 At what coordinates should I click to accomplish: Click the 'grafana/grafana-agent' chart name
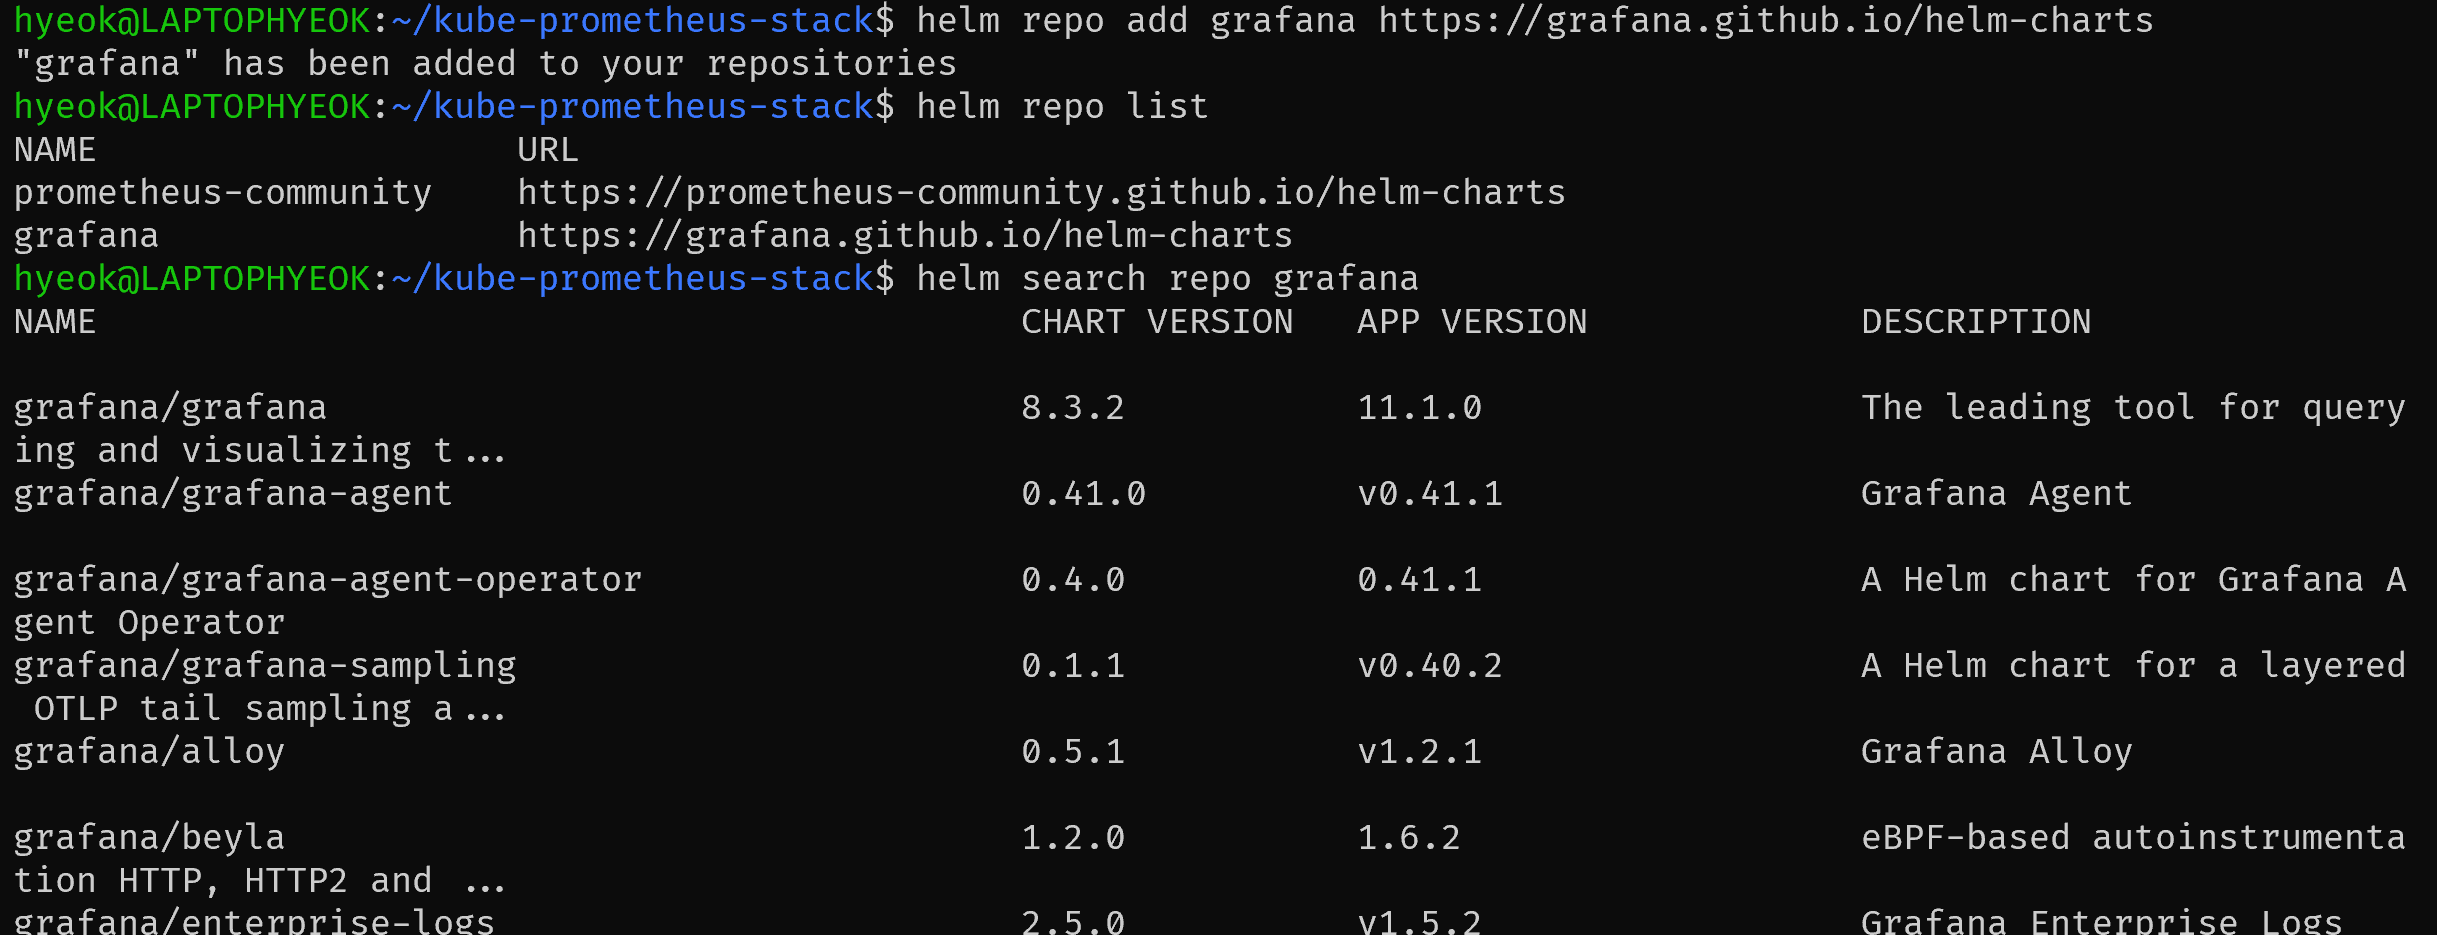233,494
